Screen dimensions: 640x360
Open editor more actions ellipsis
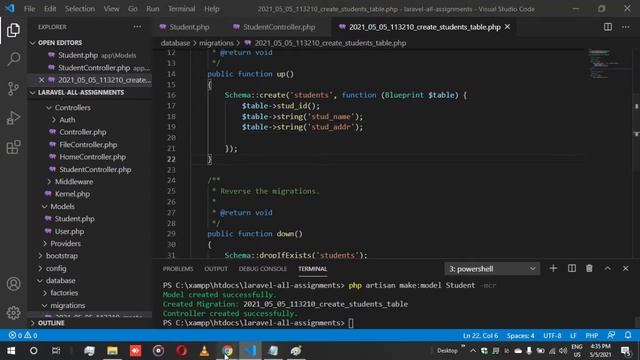[x=626, y=27]
